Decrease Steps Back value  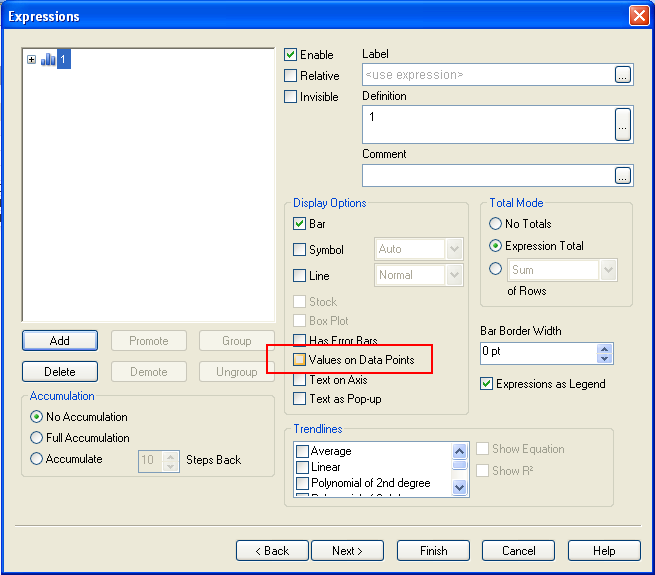170,466
